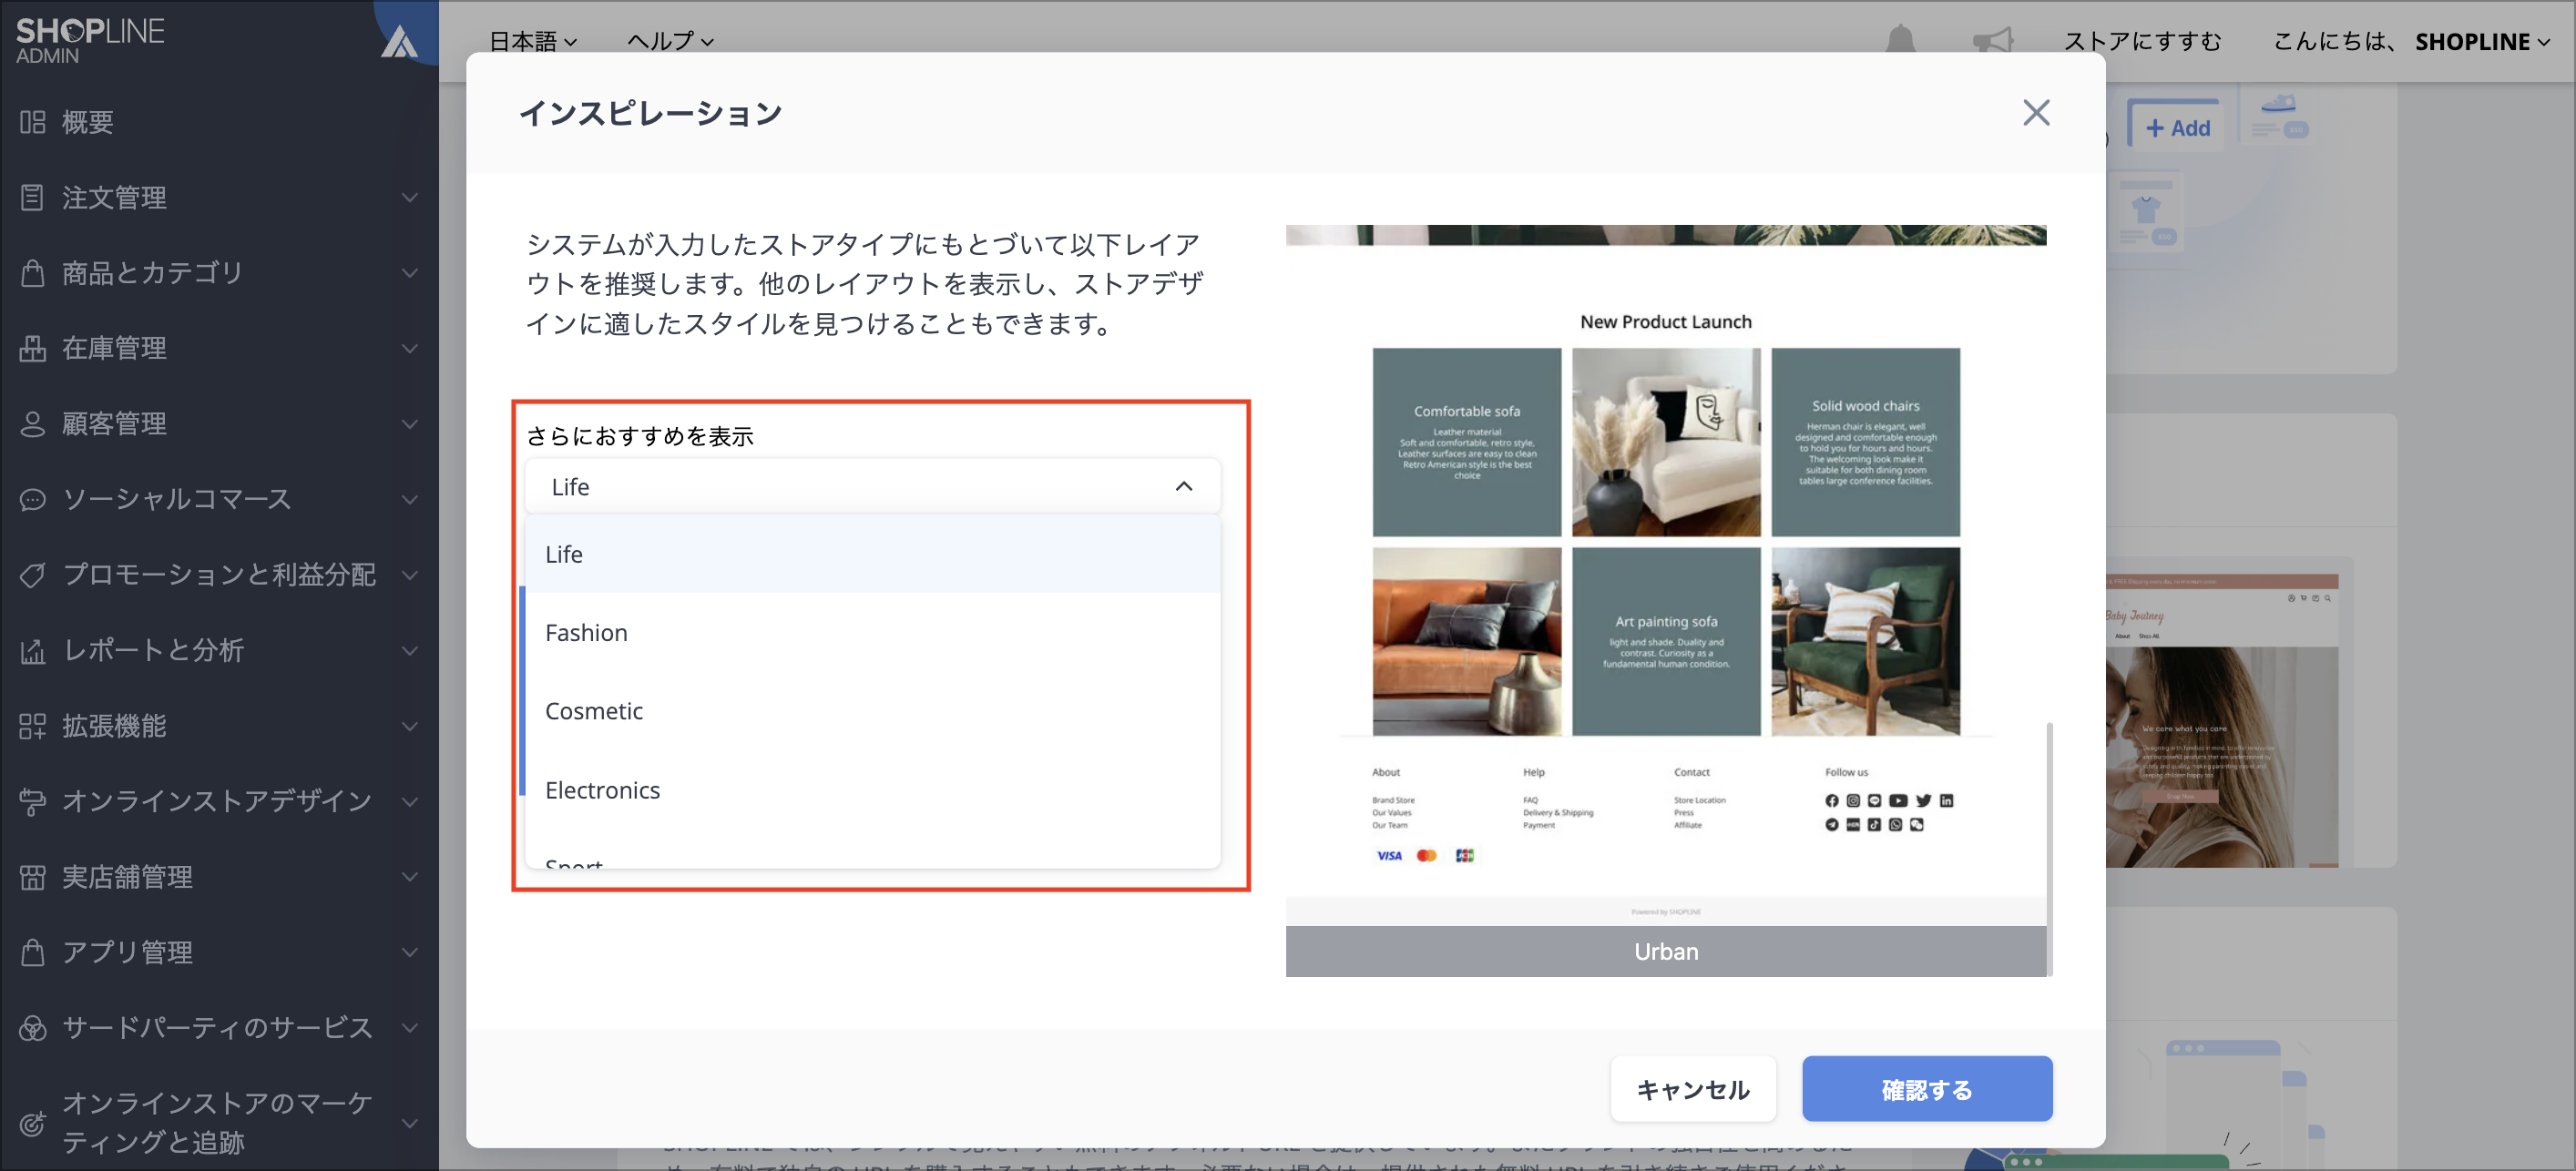This screenshot has width=2576, height=1171.
Task: Expand the レポートと分析 menu chevron
Action: [x=410, y=651]
